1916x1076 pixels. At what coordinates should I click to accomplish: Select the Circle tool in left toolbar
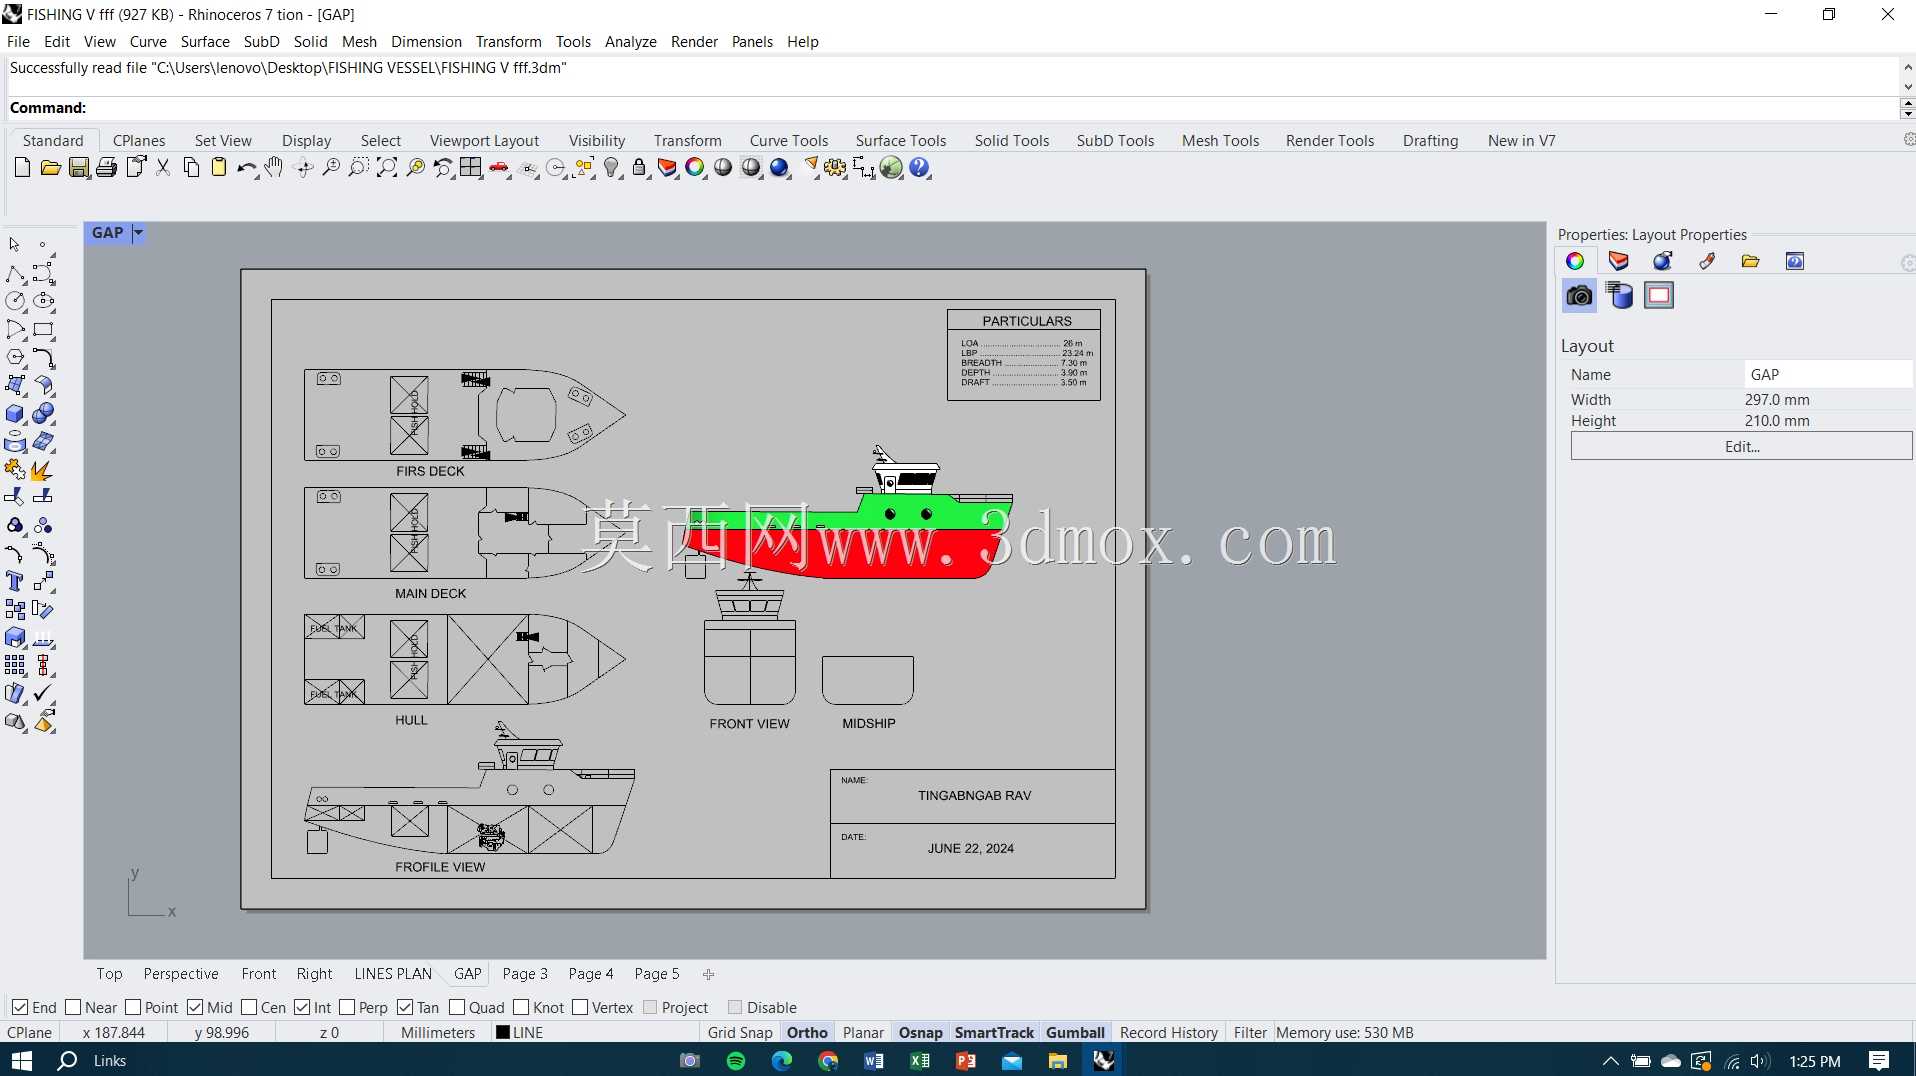pyautogui.click(x=15, y=301)
